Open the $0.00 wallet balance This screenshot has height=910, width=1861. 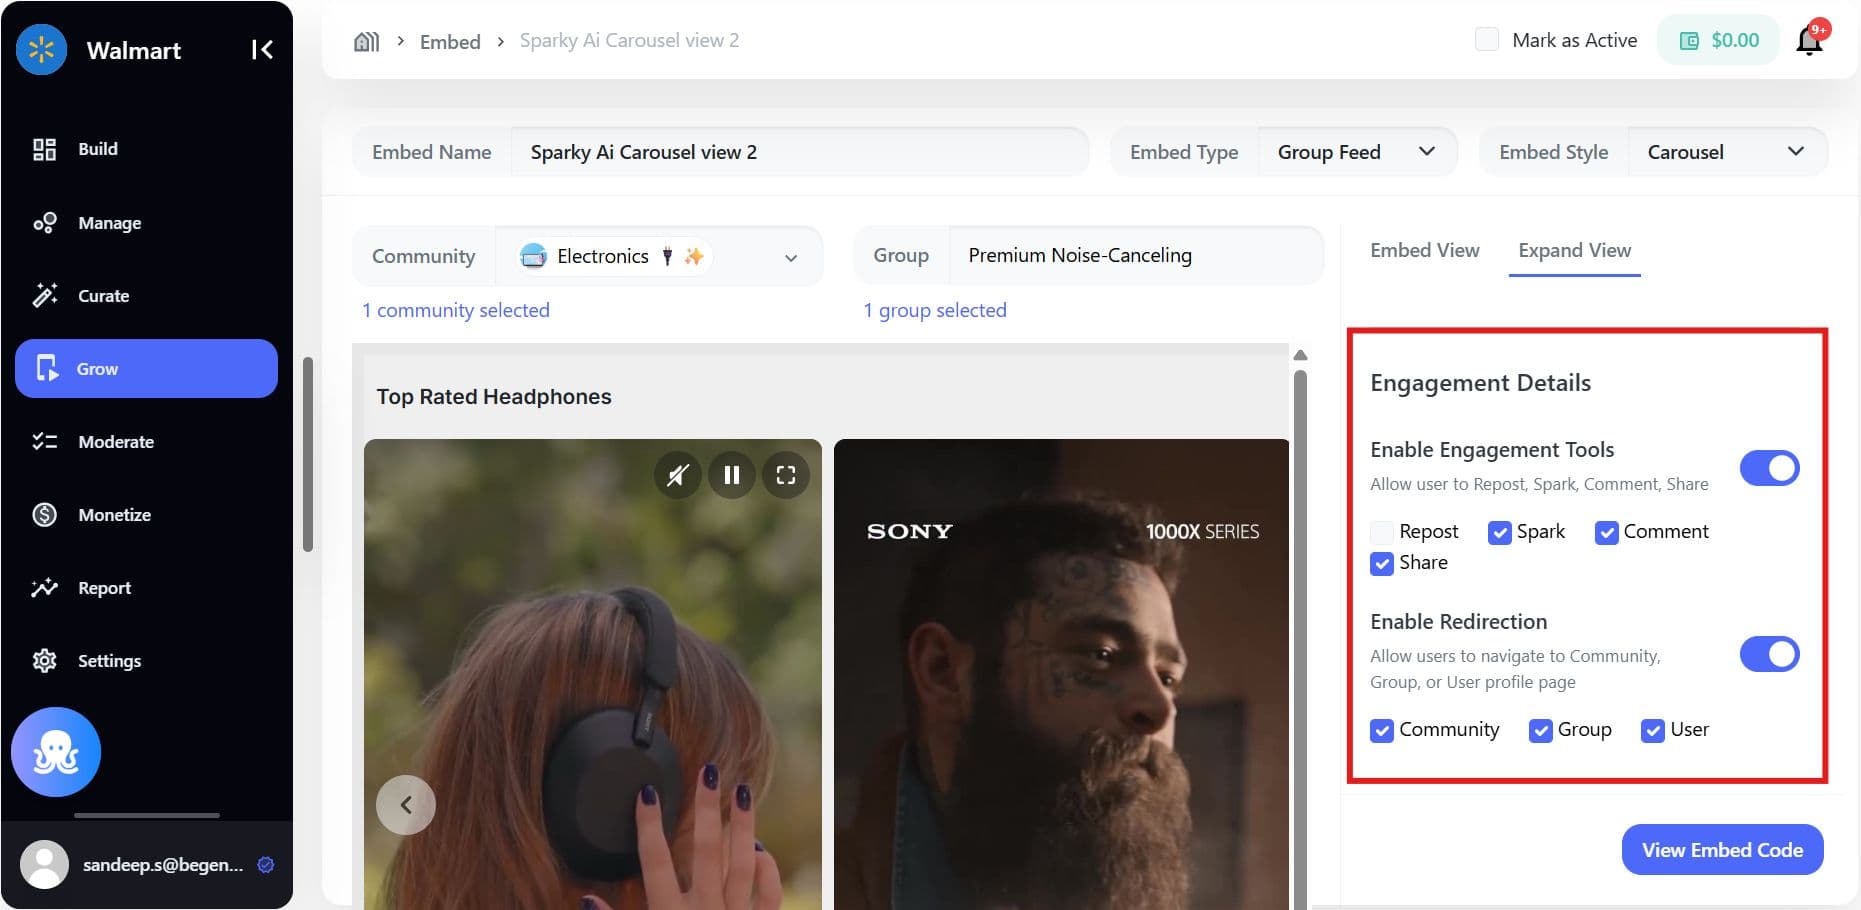click(1719, 40)
